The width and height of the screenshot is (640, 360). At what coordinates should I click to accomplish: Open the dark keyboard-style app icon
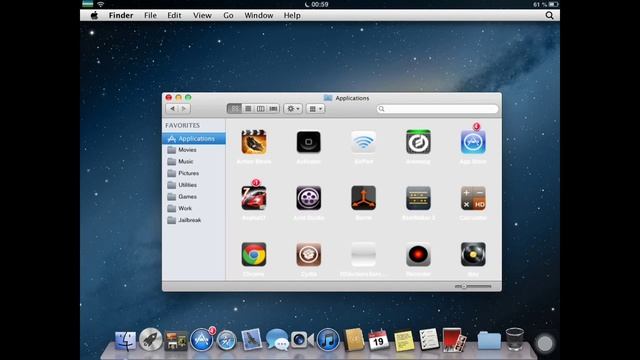pyautogui.click(x=418, y=198)
